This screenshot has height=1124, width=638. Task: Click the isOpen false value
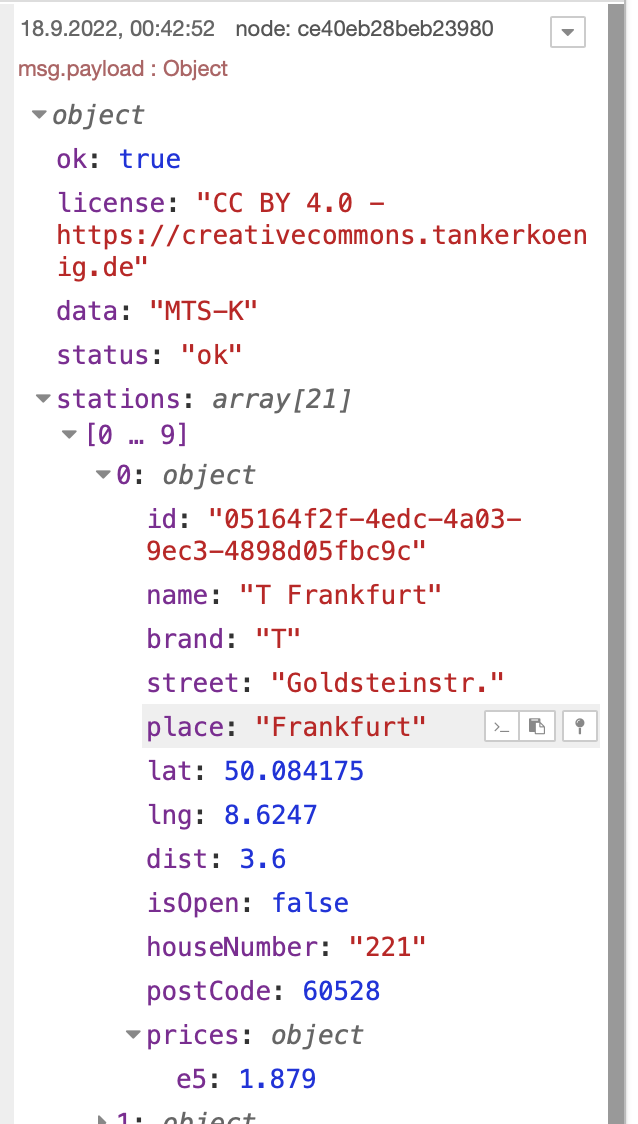tap(310, 903)
